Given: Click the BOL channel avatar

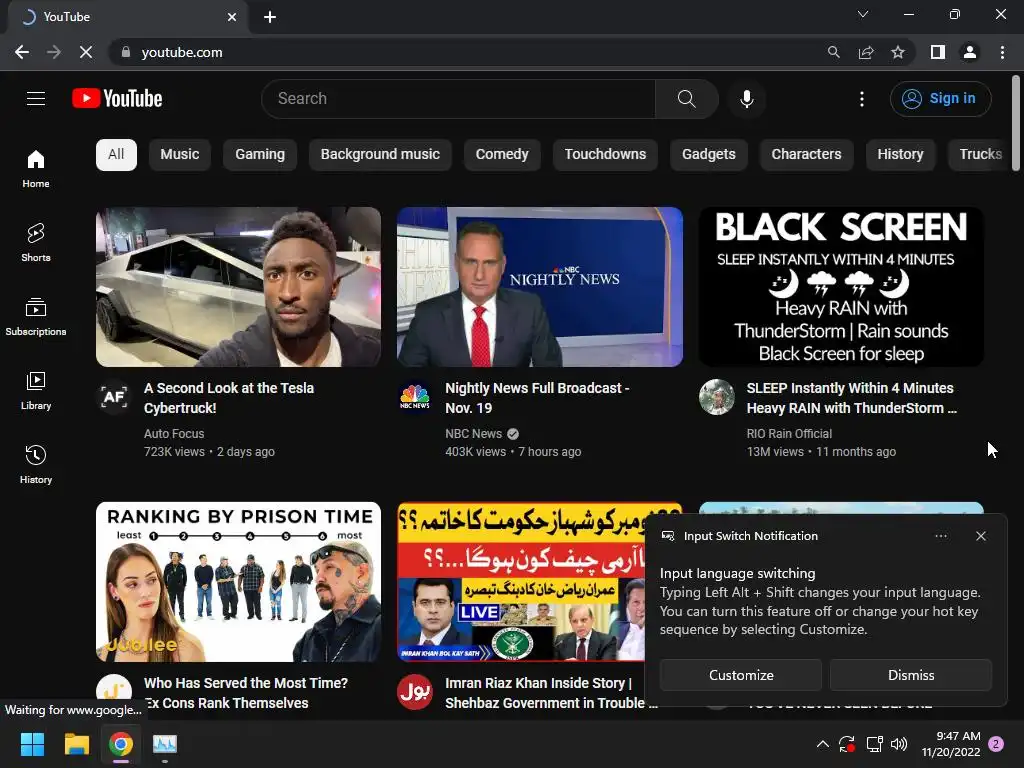Looking at the screenshot, I should [x=415, y=692].
